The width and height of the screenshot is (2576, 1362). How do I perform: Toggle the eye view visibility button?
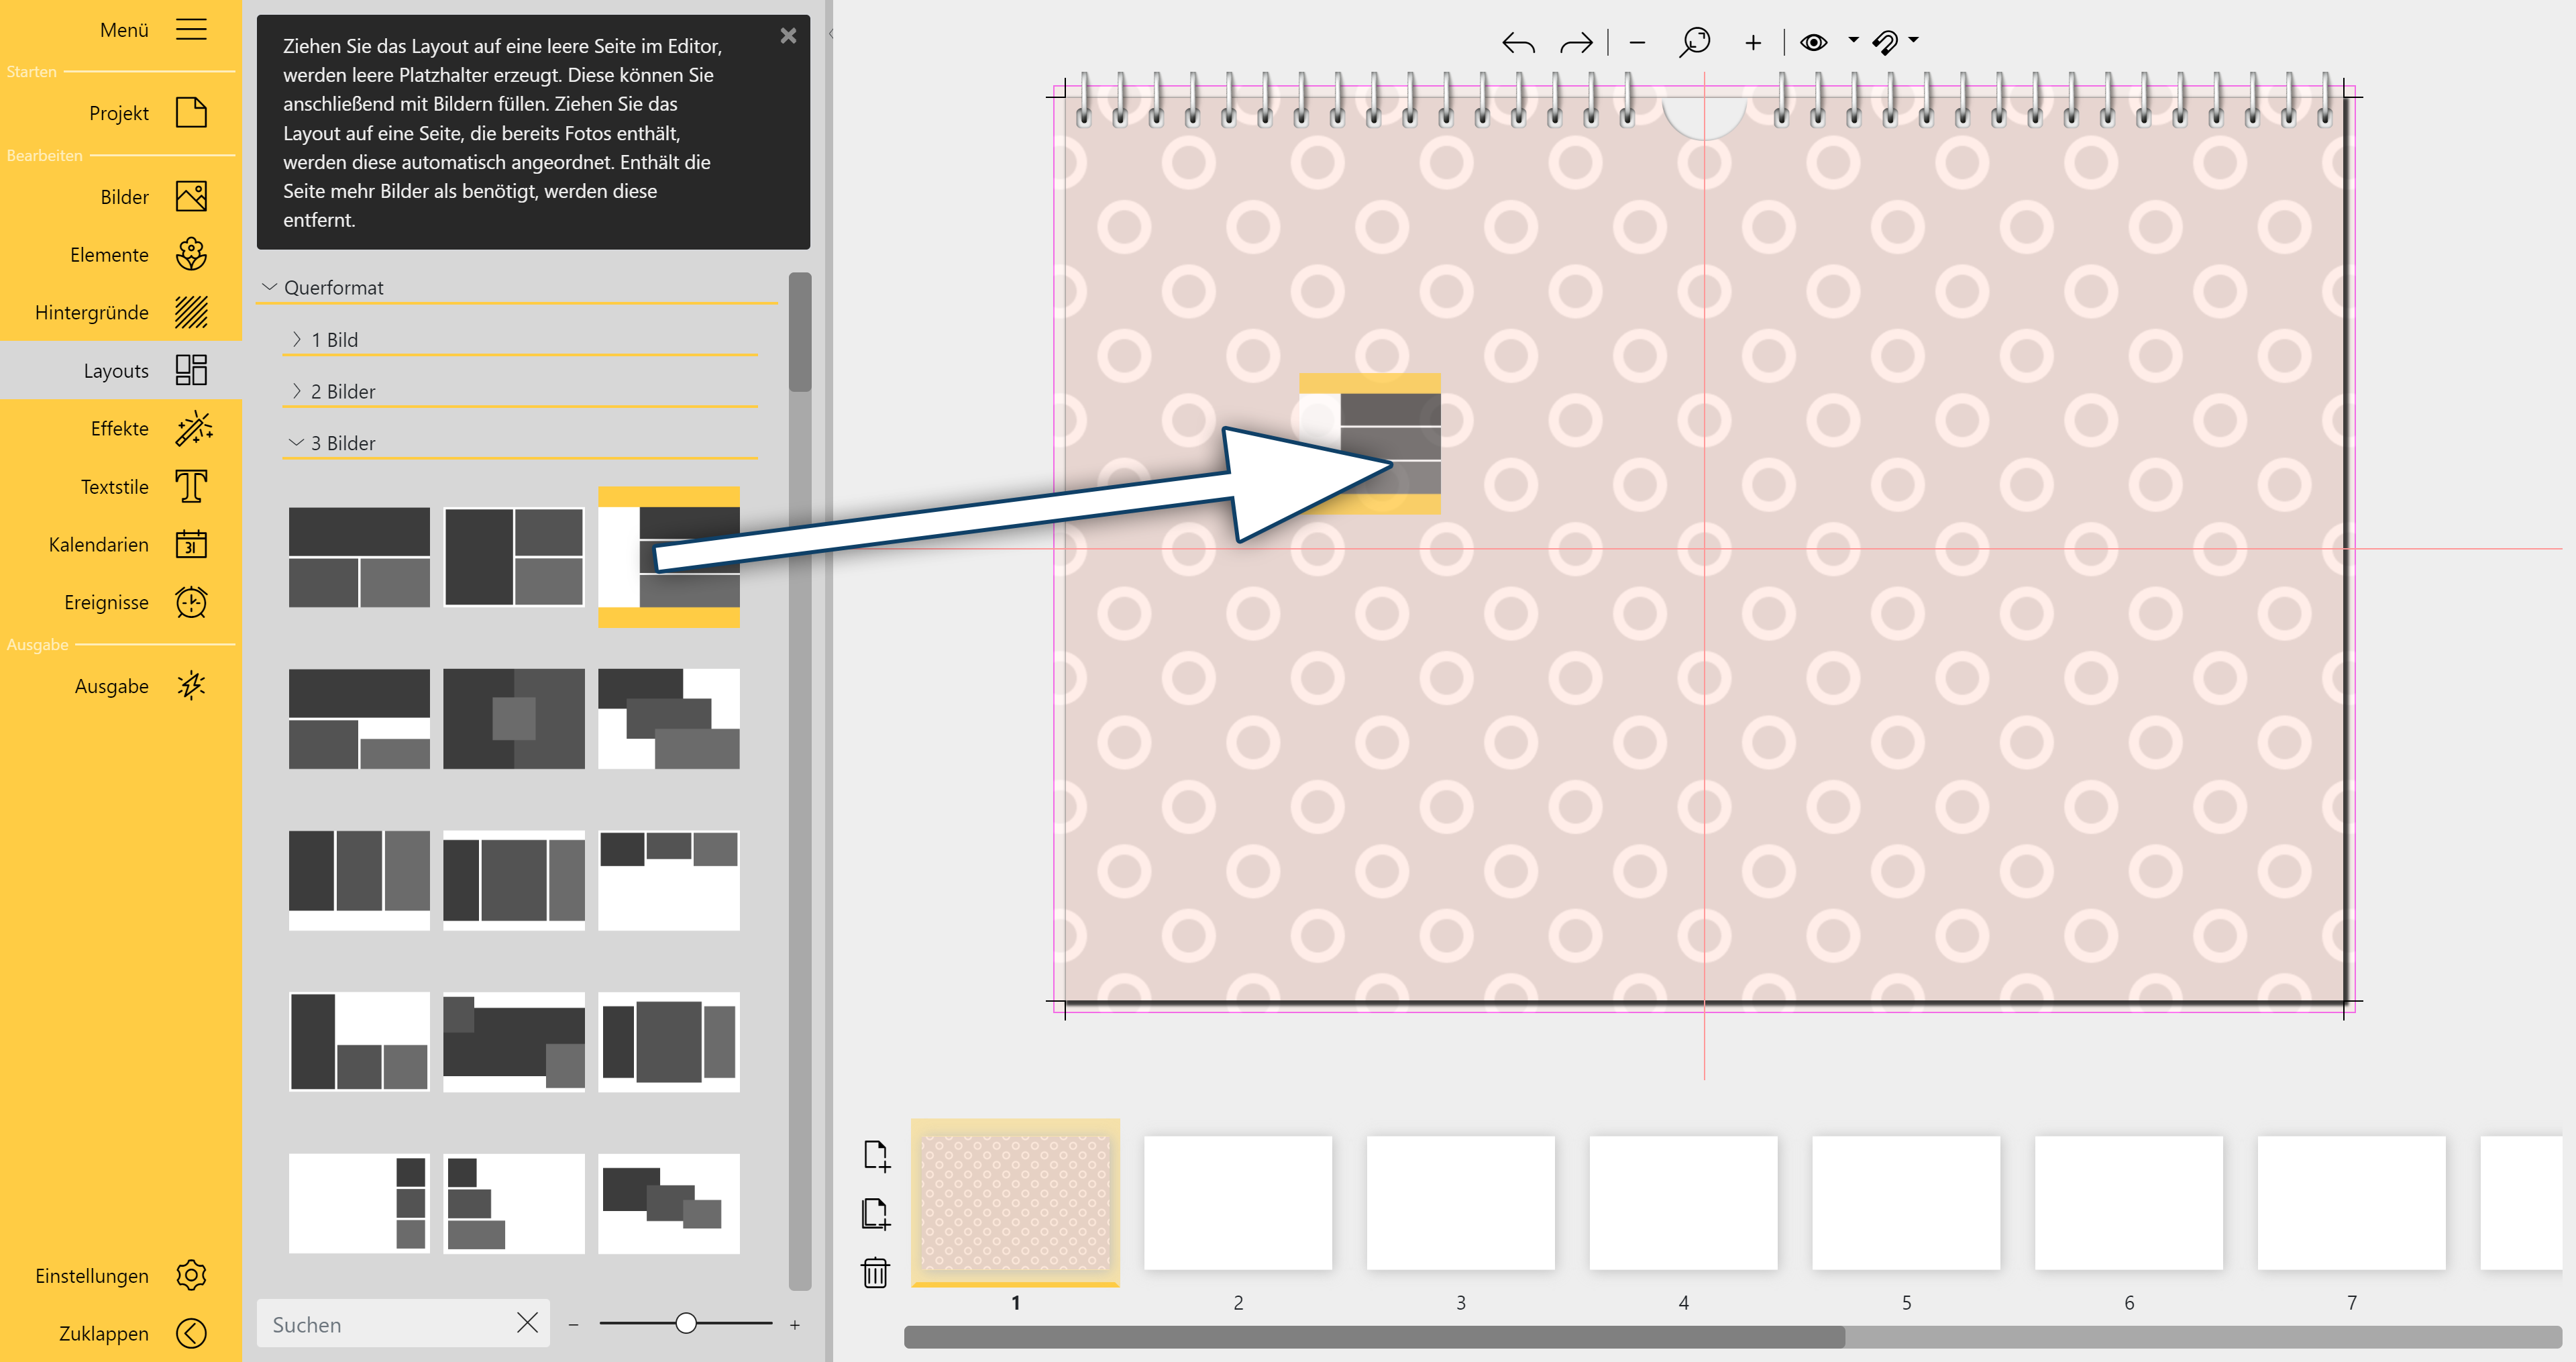point(1813,42)
